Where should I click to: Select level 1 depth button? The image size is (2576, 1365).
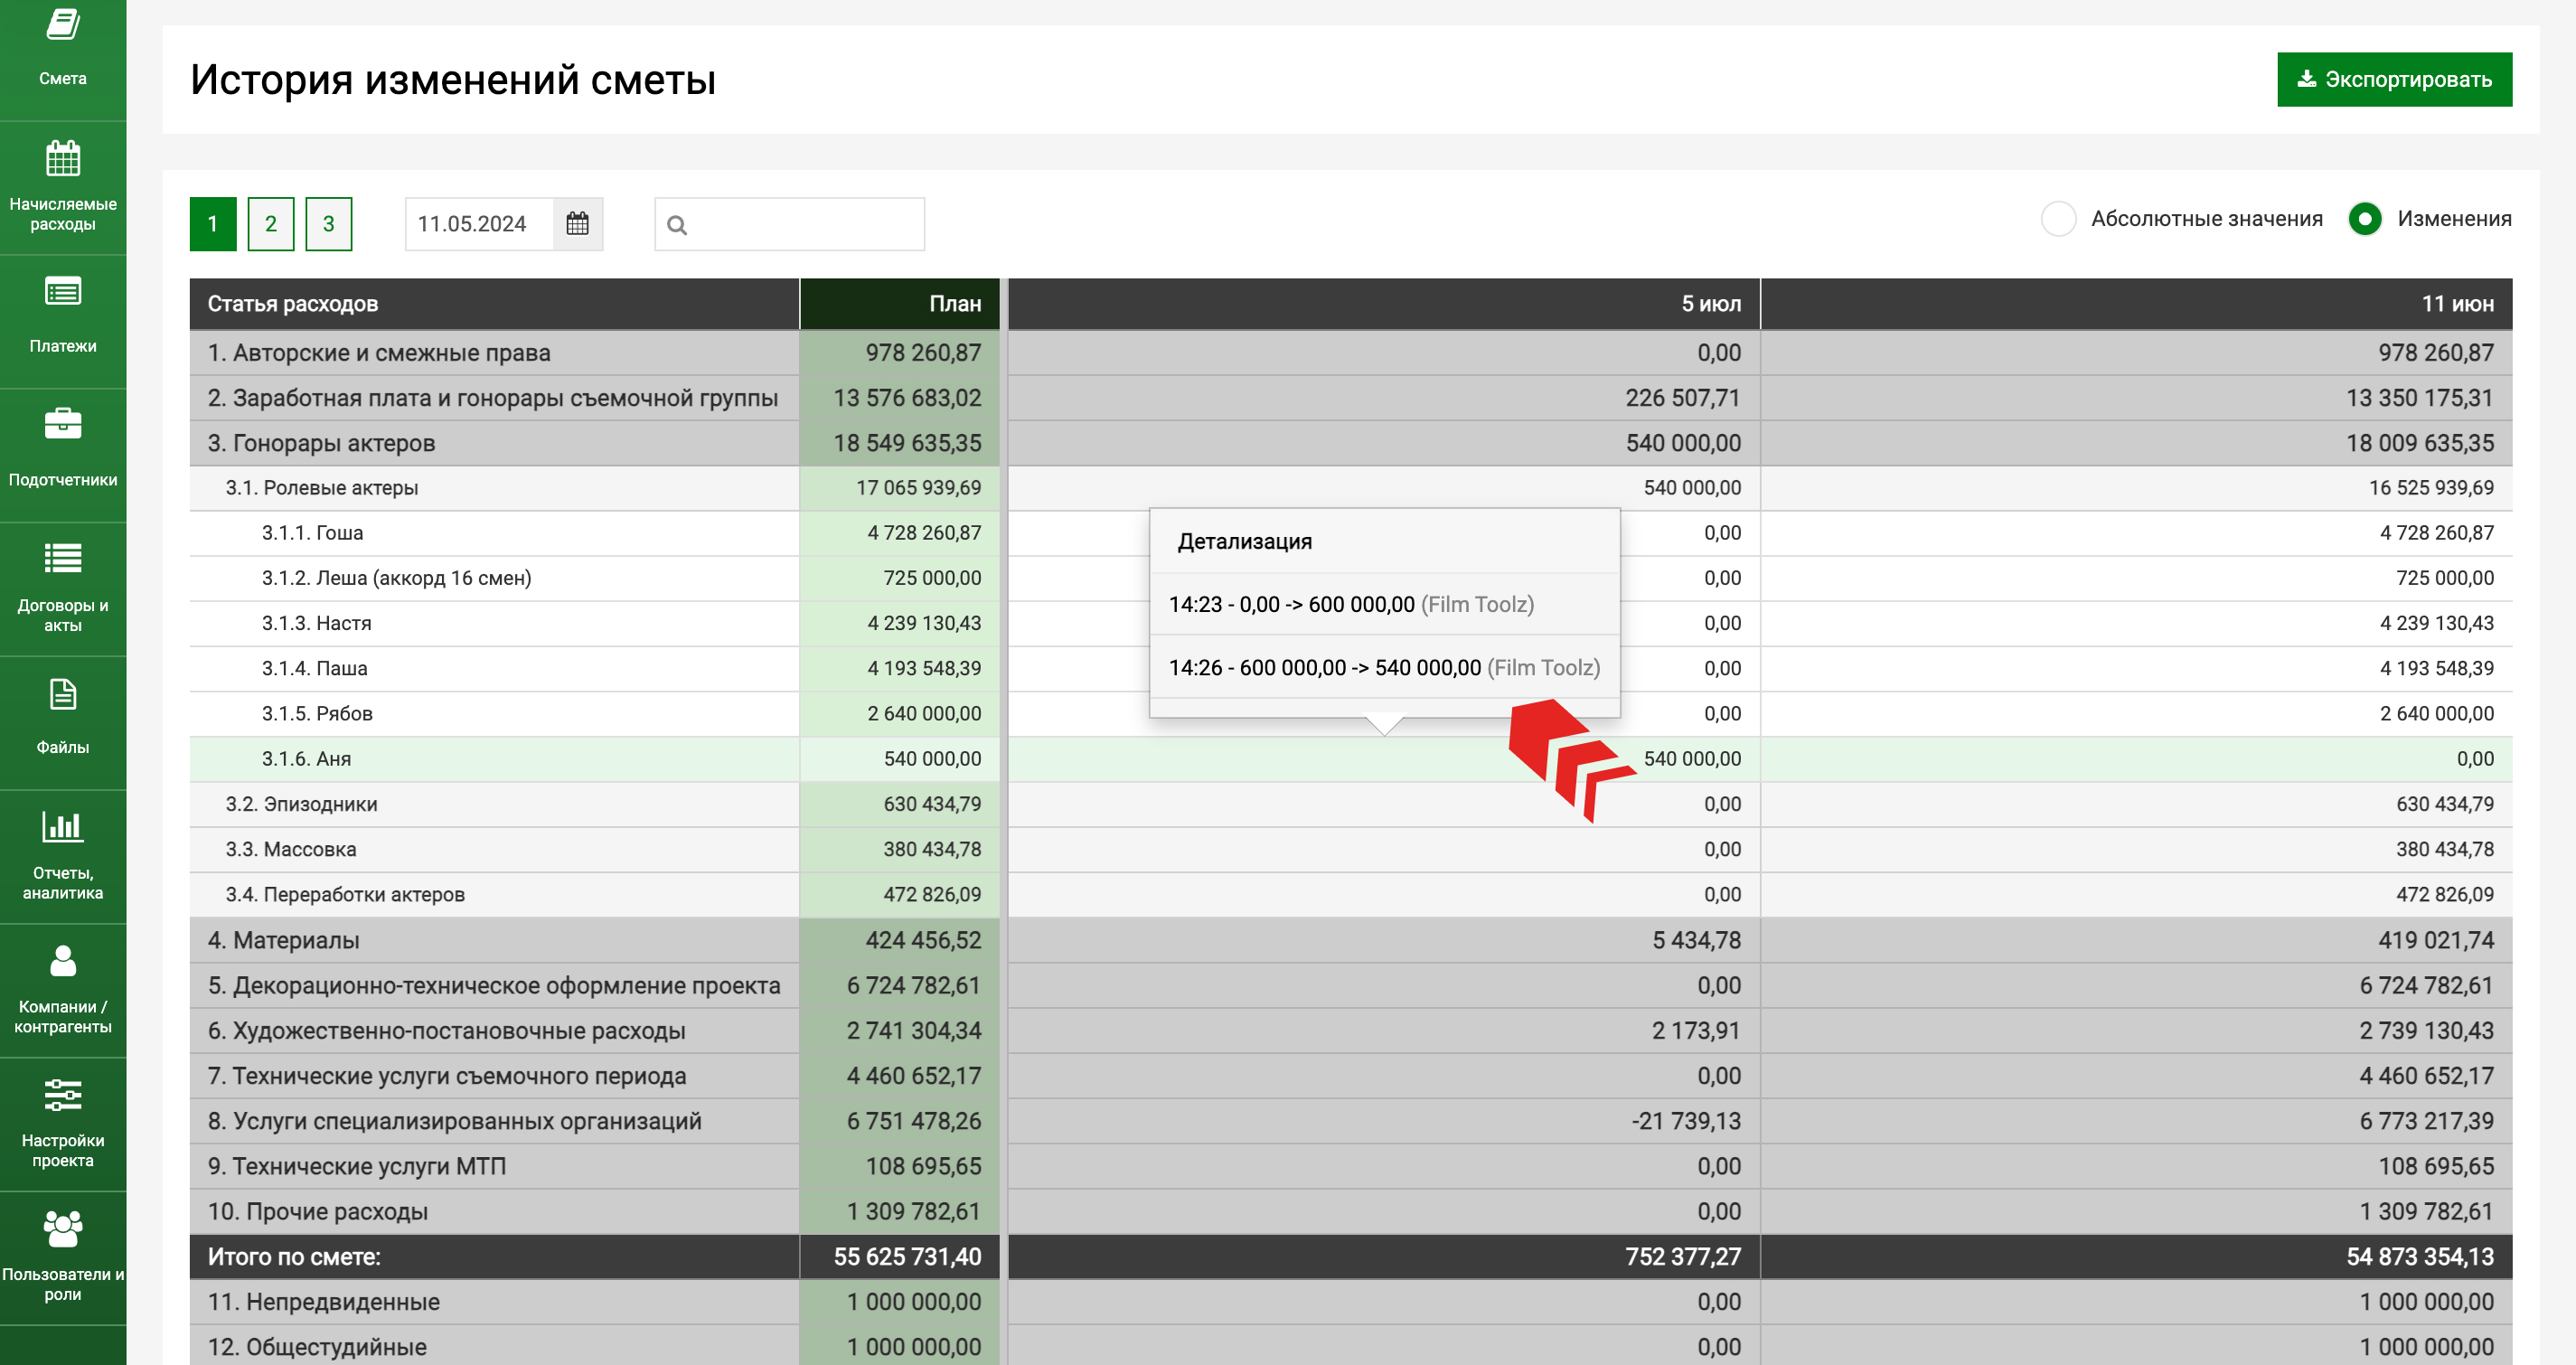coord(213,223)
